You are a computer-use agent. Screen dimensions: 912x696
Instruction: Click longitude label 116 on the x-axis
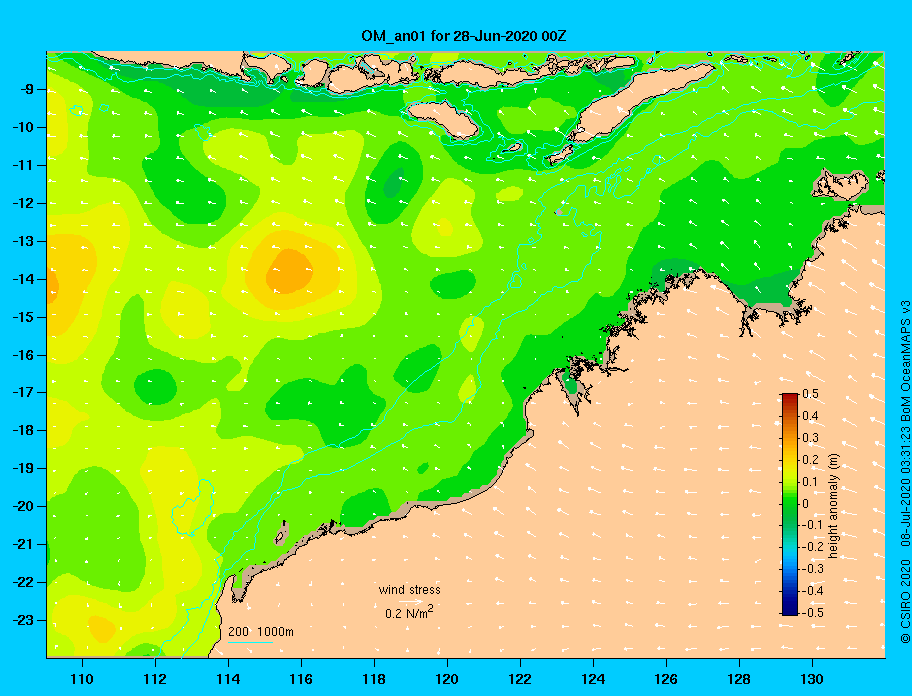tap(301, 679)
